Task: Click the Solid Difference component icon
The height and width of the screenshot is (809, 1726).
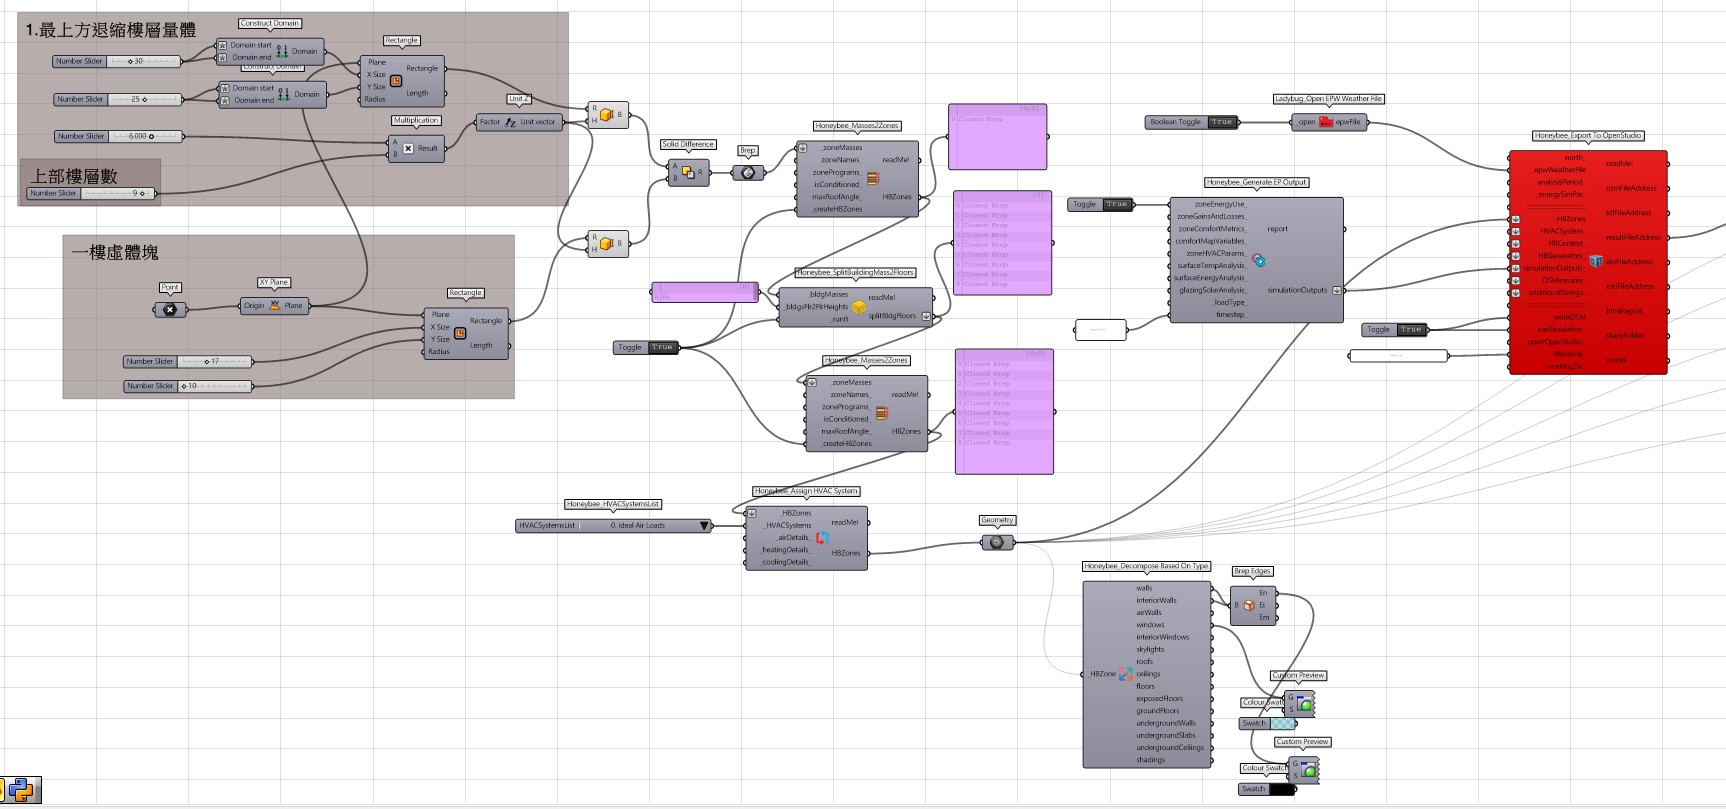Action: [x=688, y=173]
